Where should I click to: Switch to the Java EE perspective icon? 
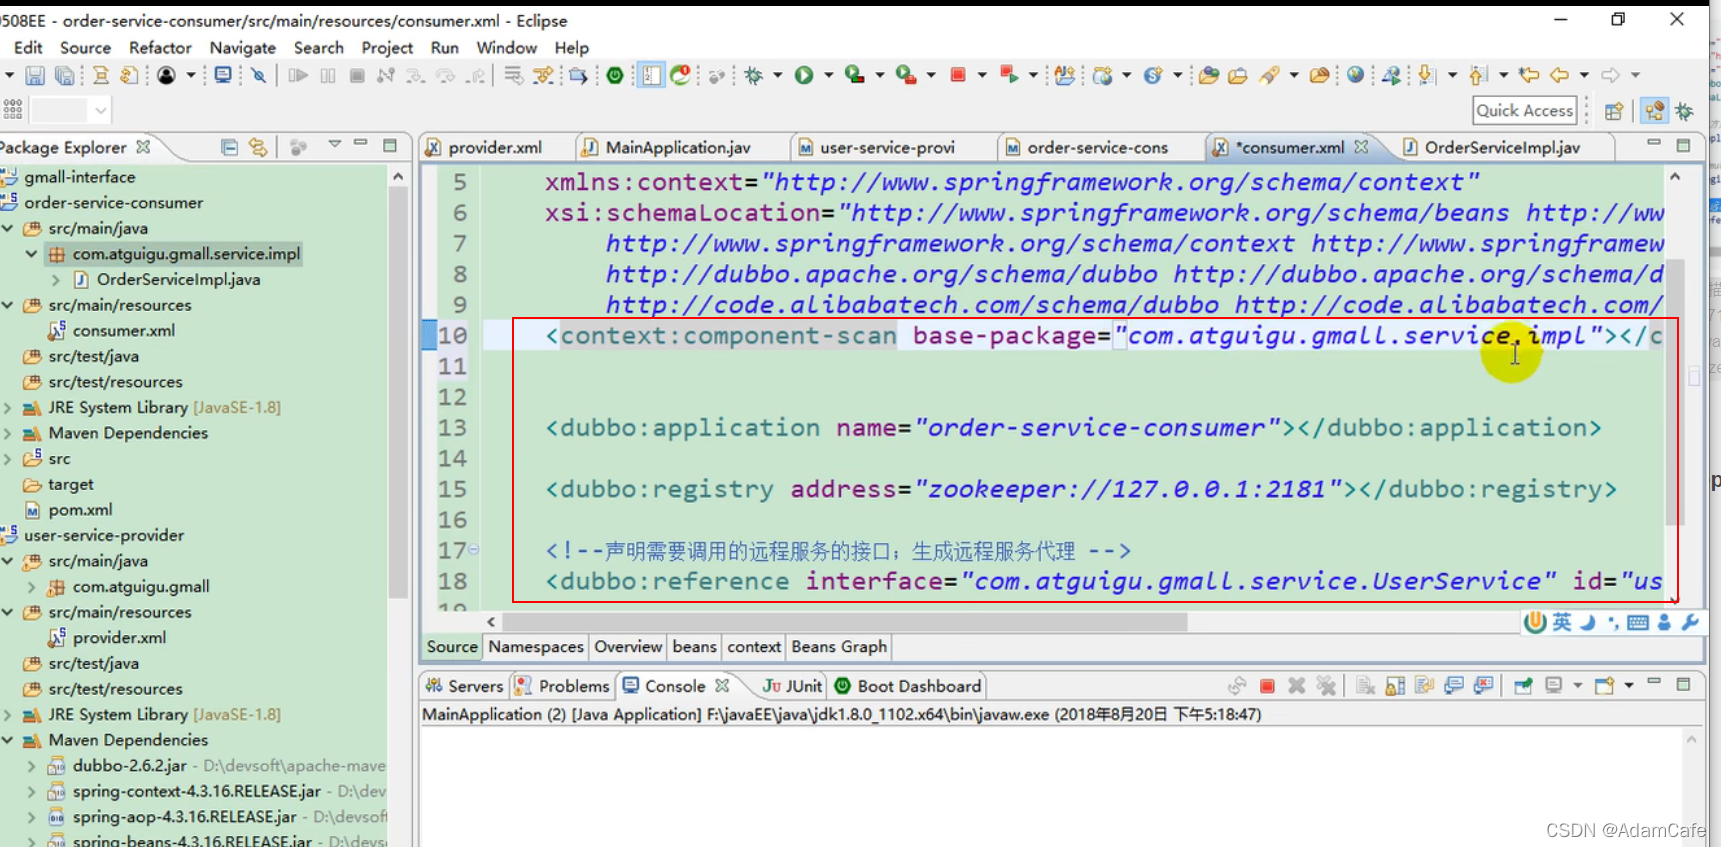click(1655, 111)
